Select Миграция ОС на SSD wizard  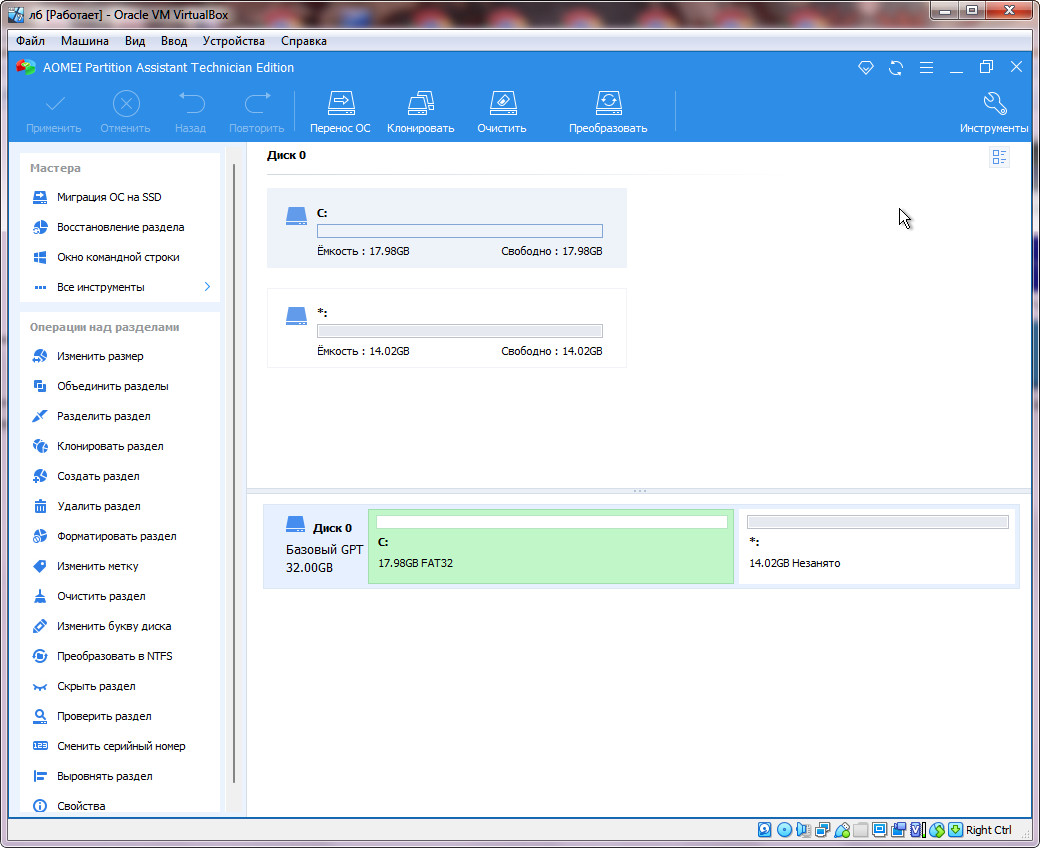[x=108, y=197]
